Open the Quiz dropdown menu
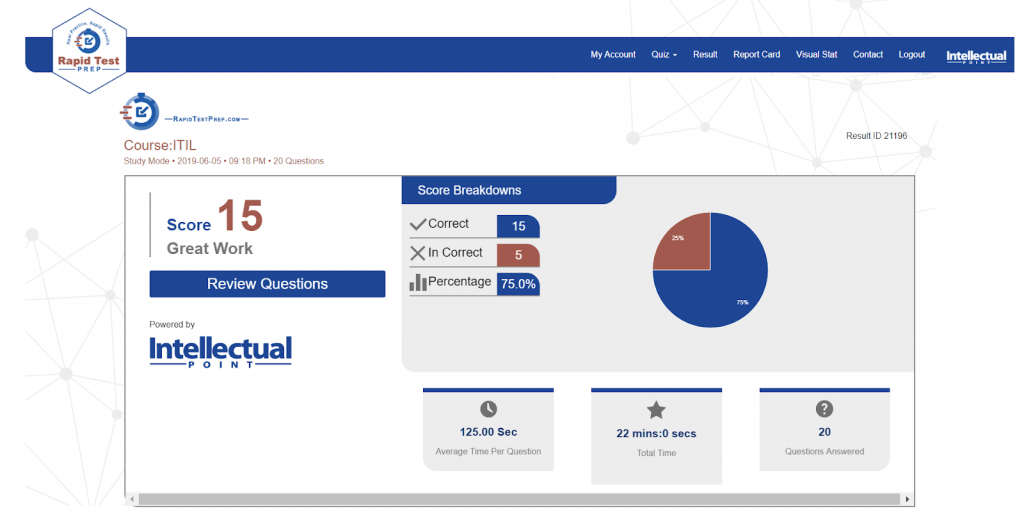The image size is (1024, 515). point(664,55)
